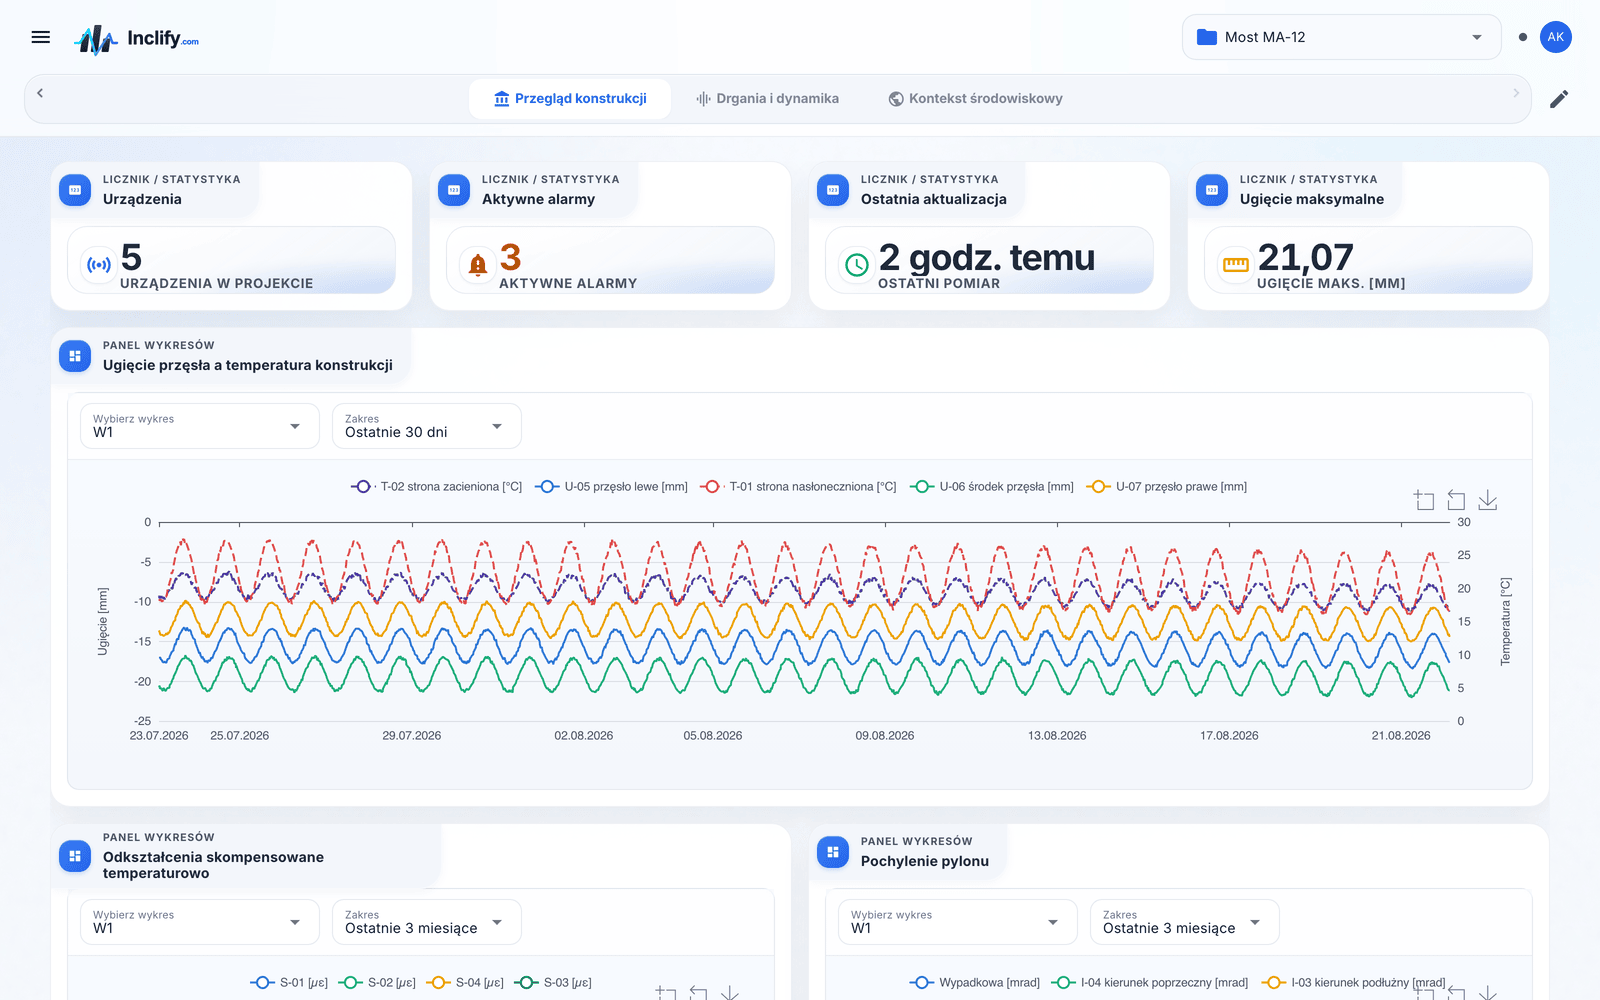Click the "AKTYWNE ALARMY" label
The width and height of the screenshot is (1600, 1000).
coord(568,283)
